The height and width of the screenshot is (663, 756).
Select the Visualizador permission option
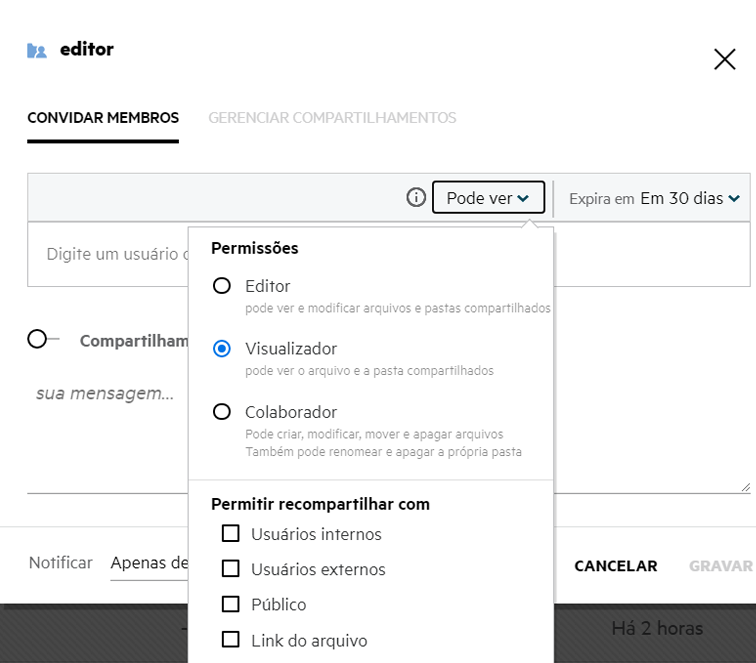[x=222, y=349]
